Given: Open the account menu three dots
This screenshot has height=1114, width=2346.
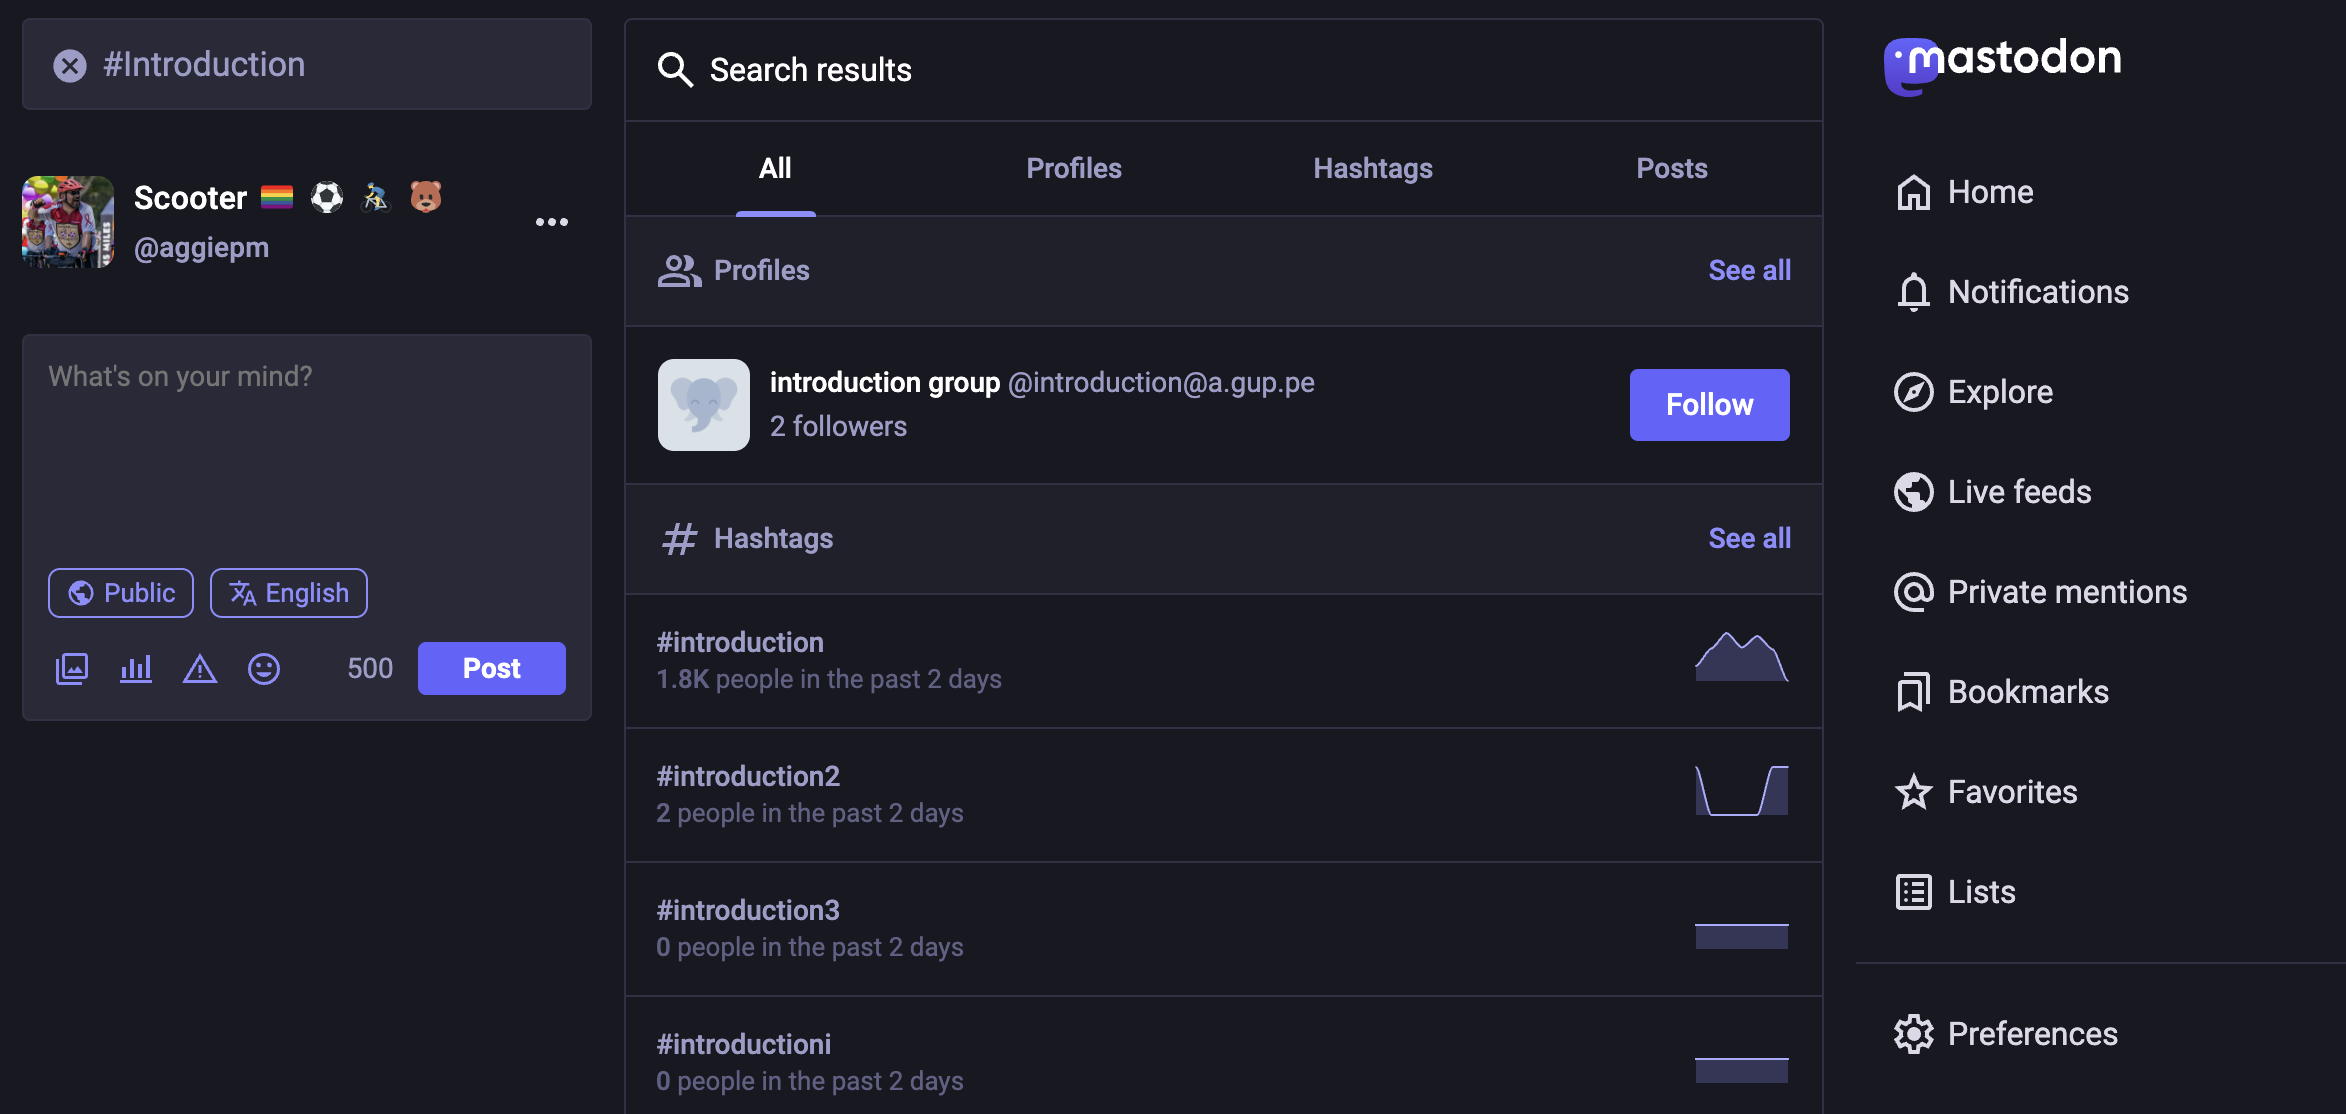Looking at the screenshot, I should (x=552, y=222).
